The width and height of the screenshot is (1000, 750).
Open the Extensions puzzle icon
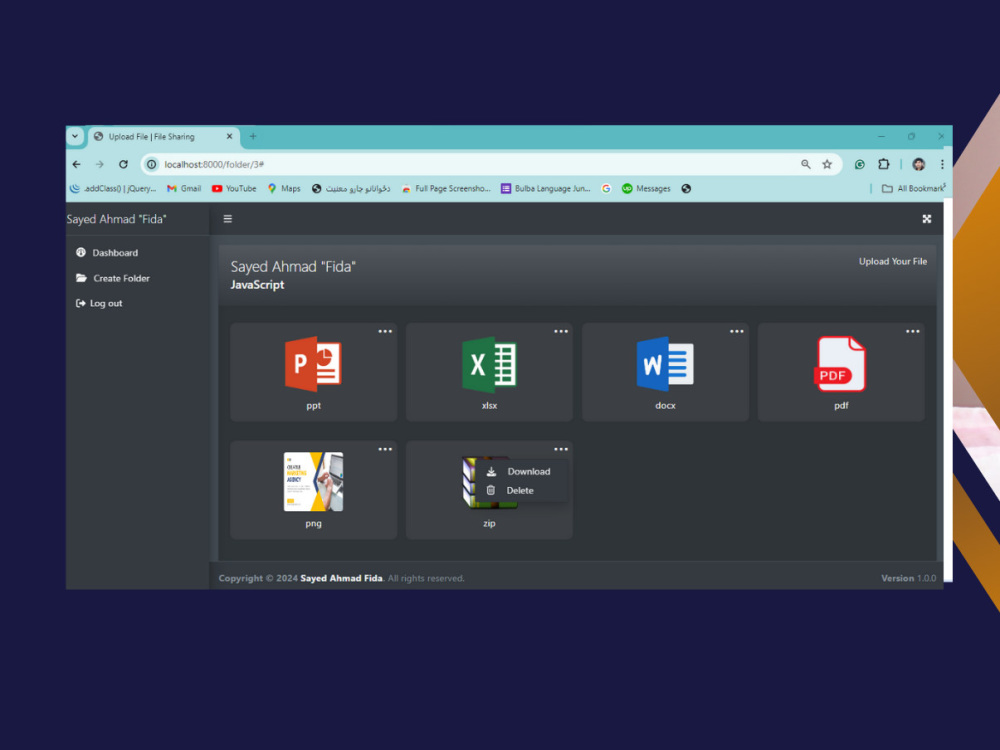[883, 165]
